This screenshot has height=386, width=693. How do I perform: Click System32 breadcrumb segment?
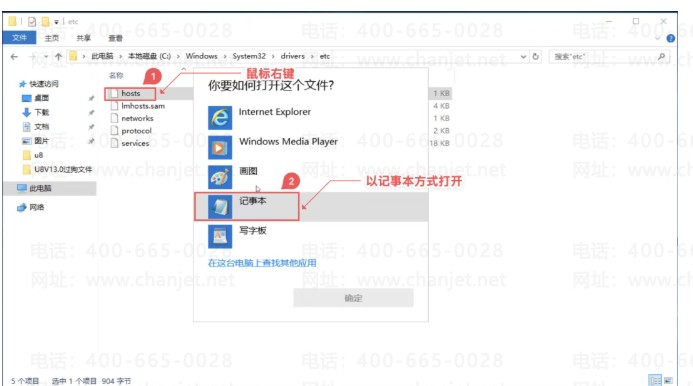click(x=249, y=56)
